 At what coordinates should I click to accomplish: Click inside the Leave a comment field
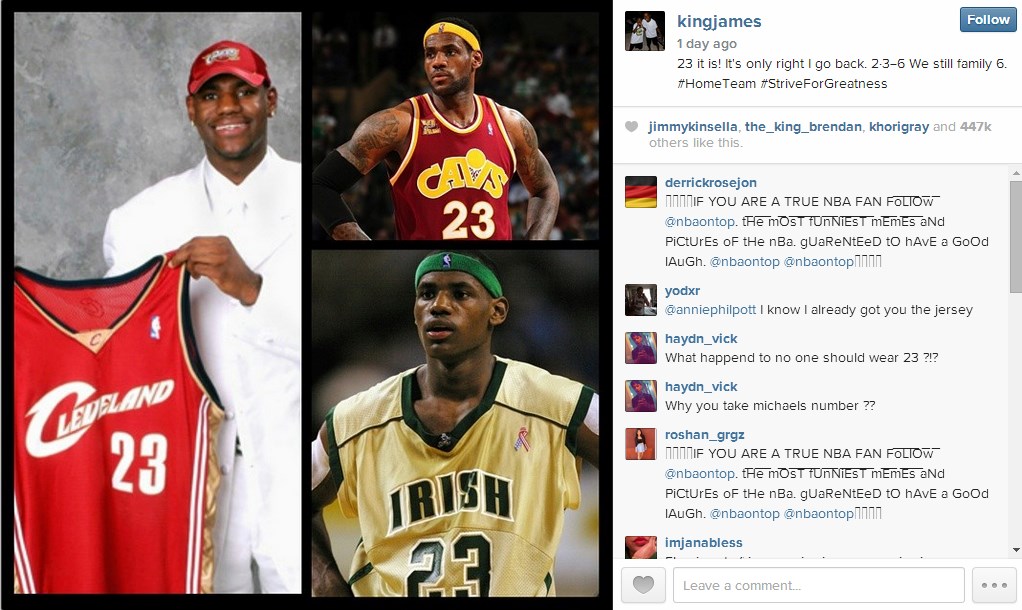click(x=819, y=585)
